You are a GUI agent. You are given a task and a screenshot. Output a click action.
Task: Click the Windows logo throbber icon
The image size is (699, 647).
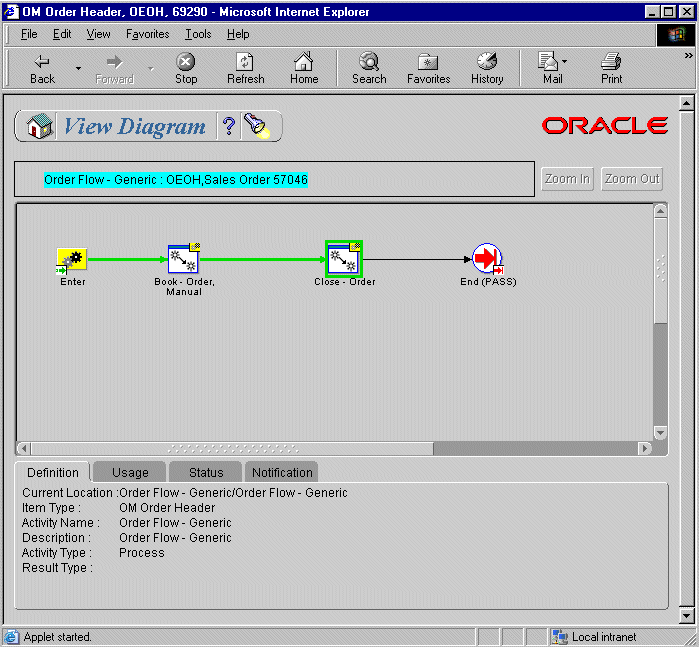click(676, 35)
